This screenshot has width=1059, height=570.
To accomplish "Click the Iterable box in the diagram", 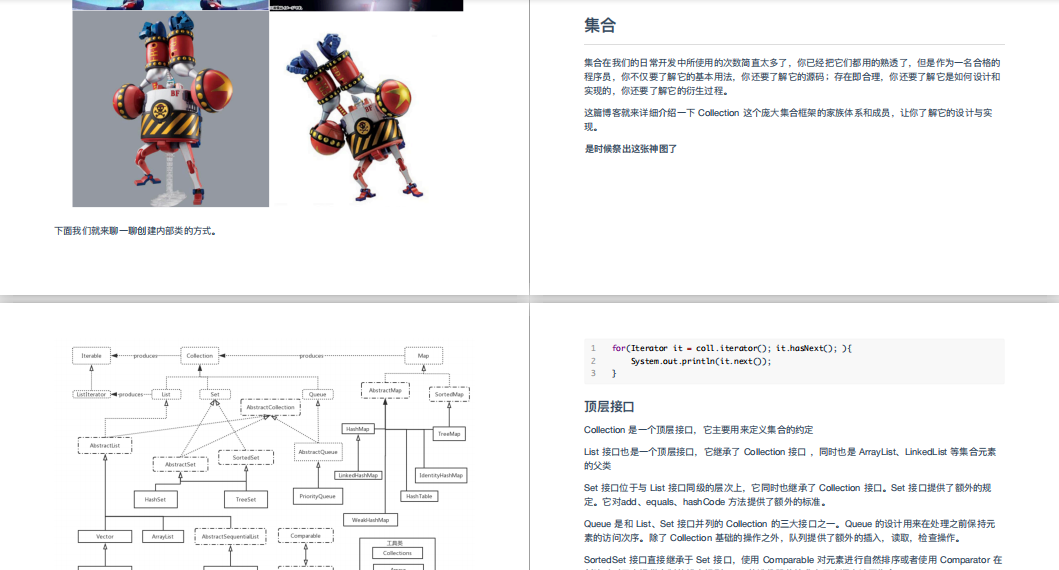I will [91, 356].
